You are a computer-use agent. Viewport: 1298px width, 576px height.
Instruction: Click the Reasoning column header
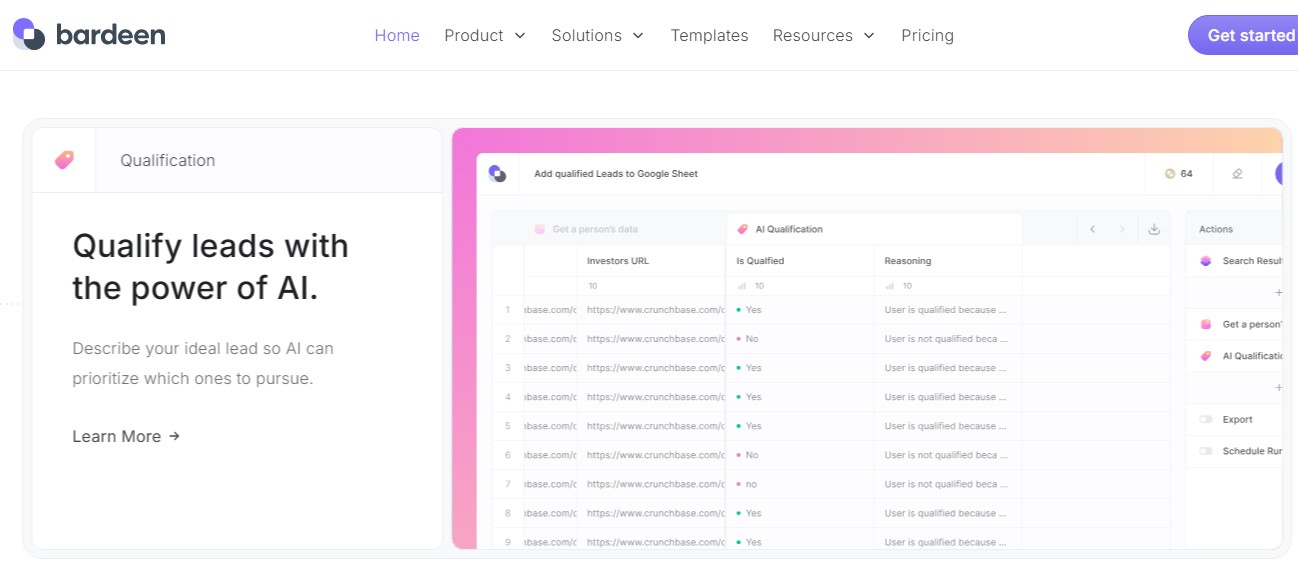click(x=908, y=261)
